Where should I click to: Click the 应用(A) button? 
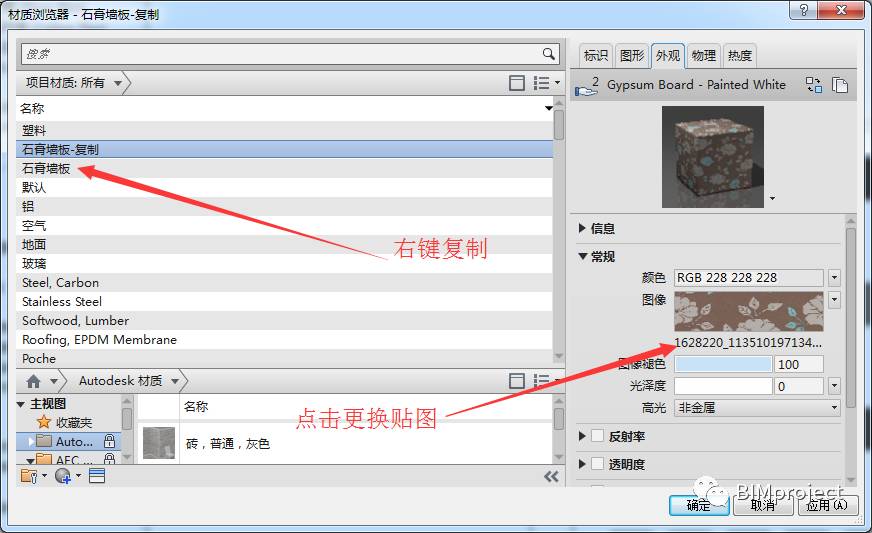[x=827, y=505]
